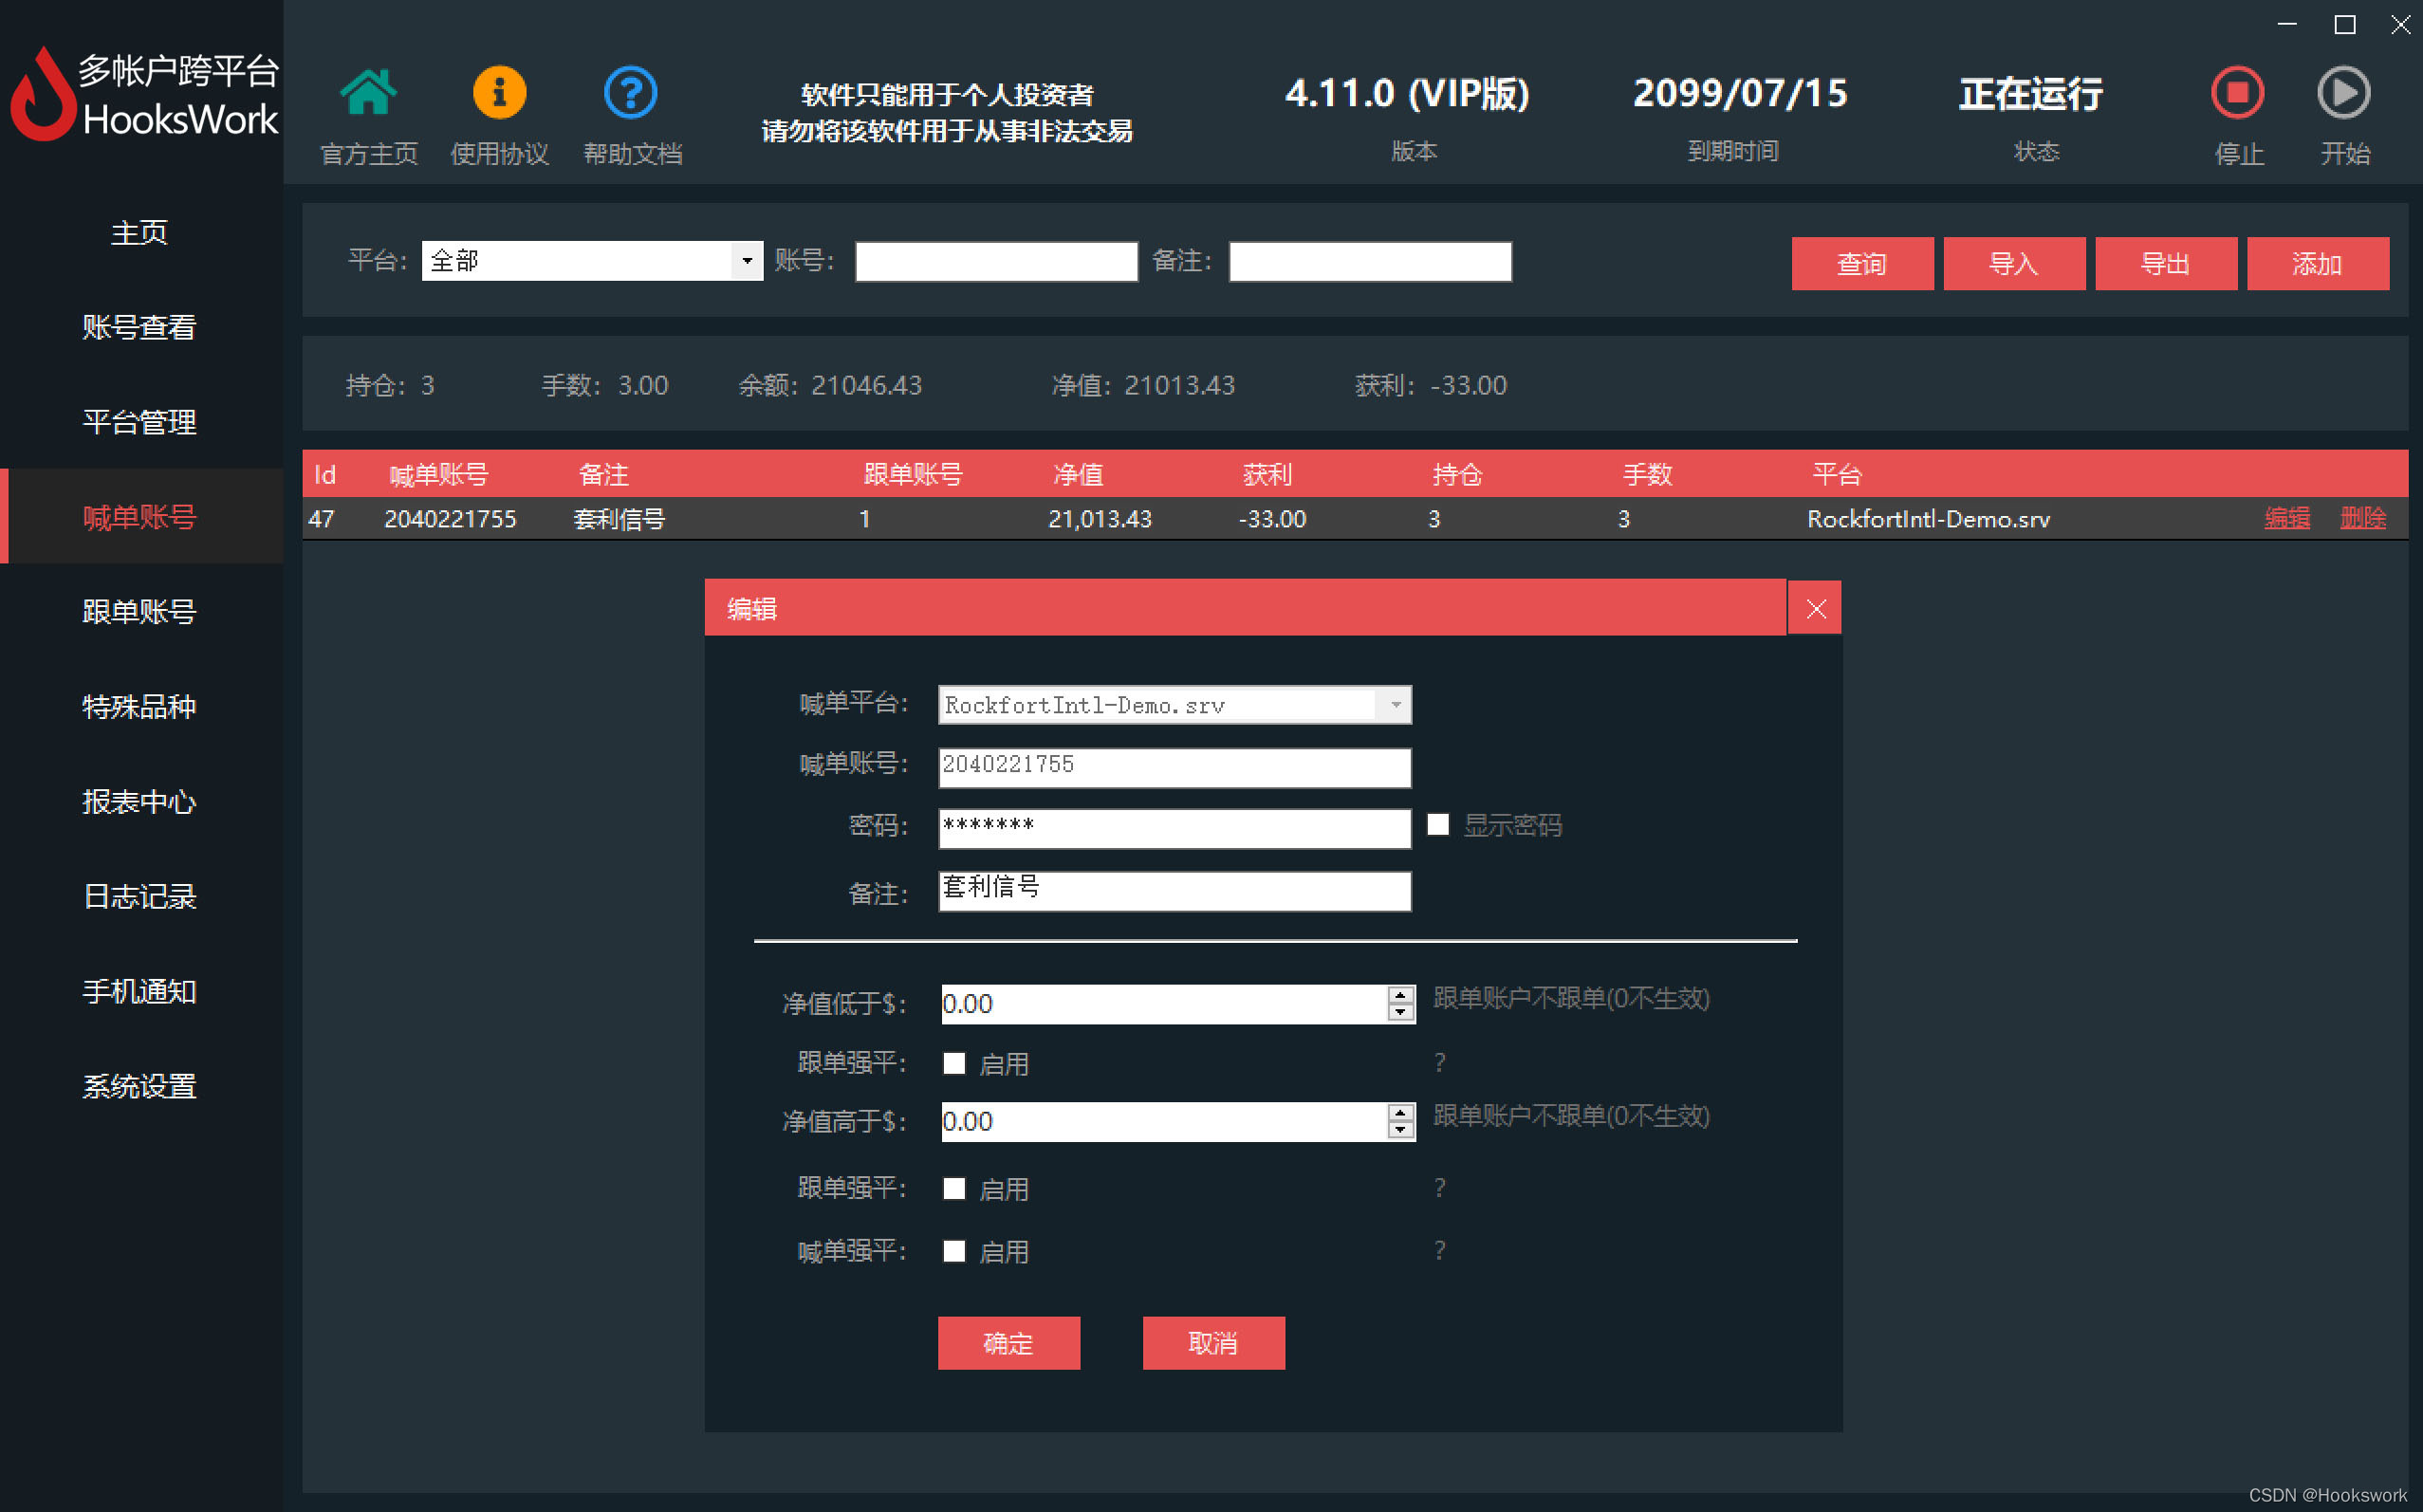Open the 官方主页 home icon
The height and width of the screenshot is (1512, 2423).
pos(368,92)
